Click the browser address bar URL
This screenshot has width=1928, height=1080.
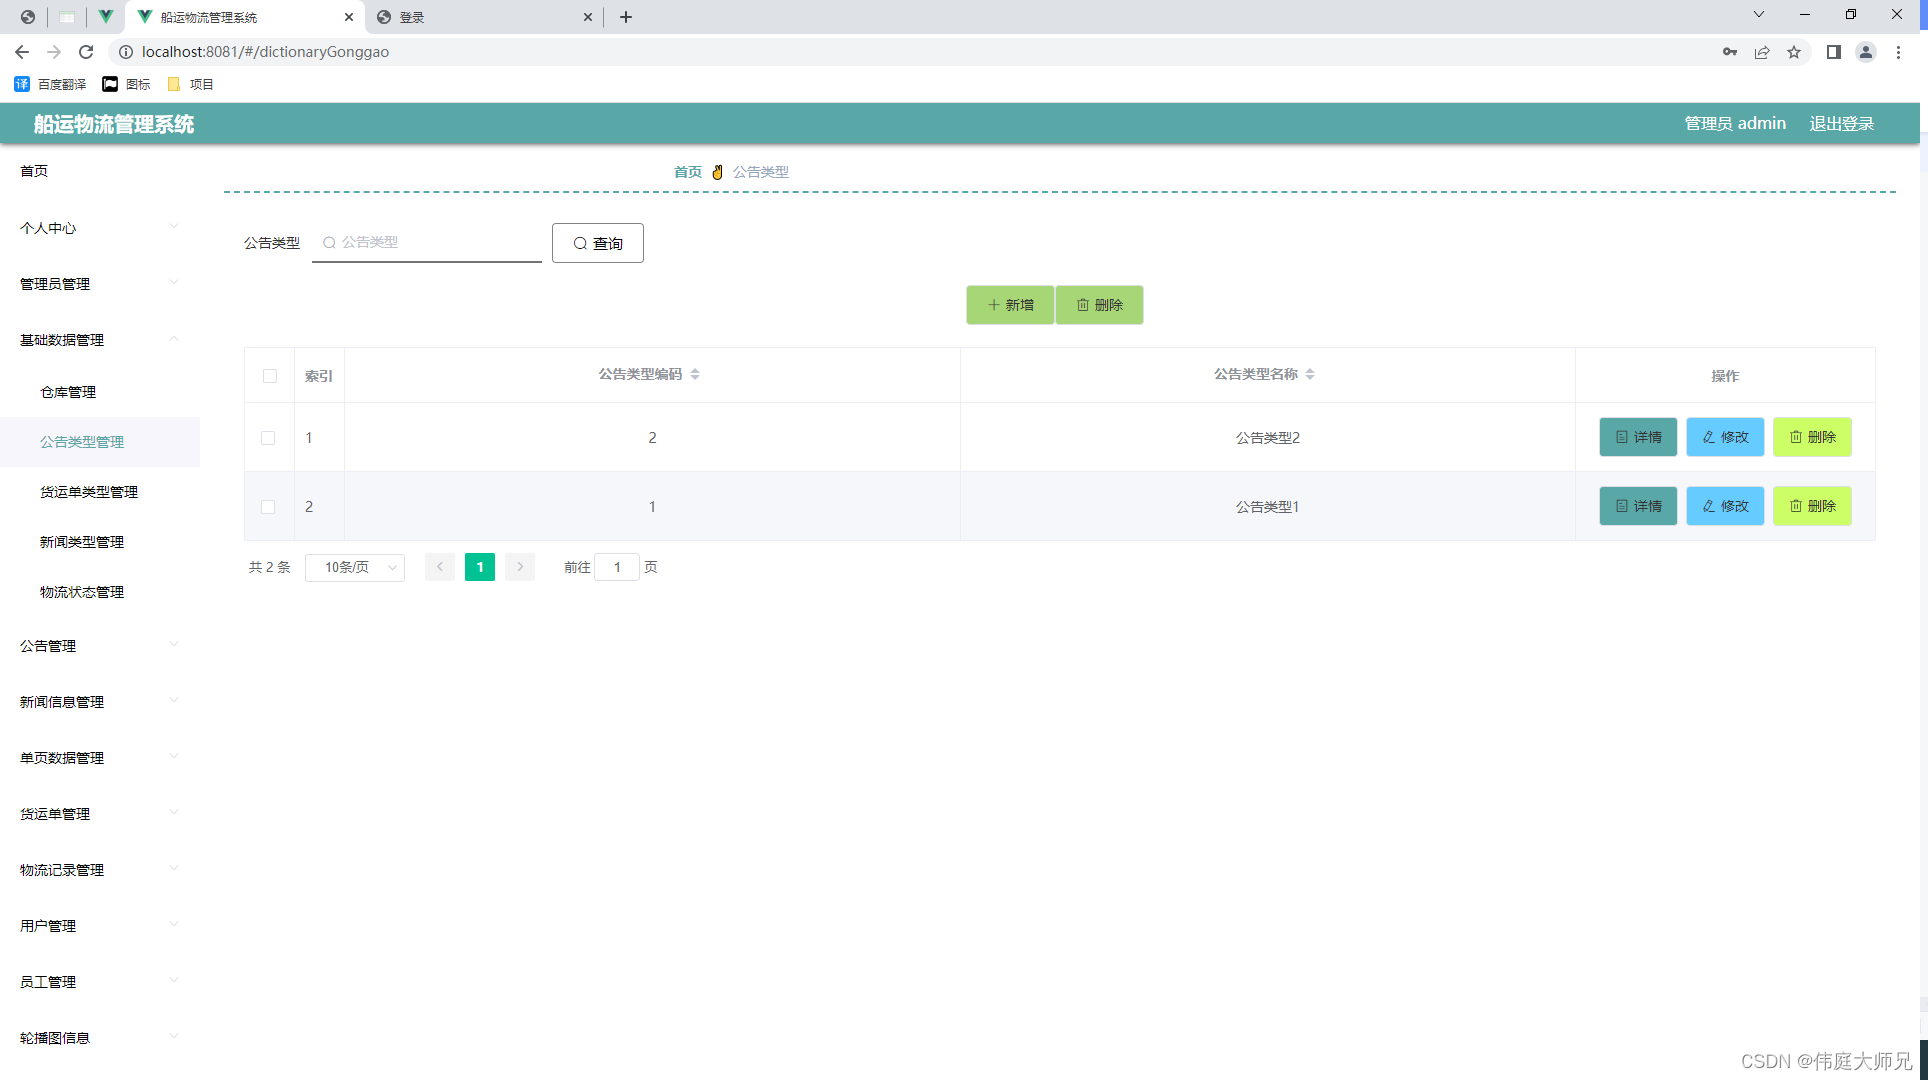(265, 52)
